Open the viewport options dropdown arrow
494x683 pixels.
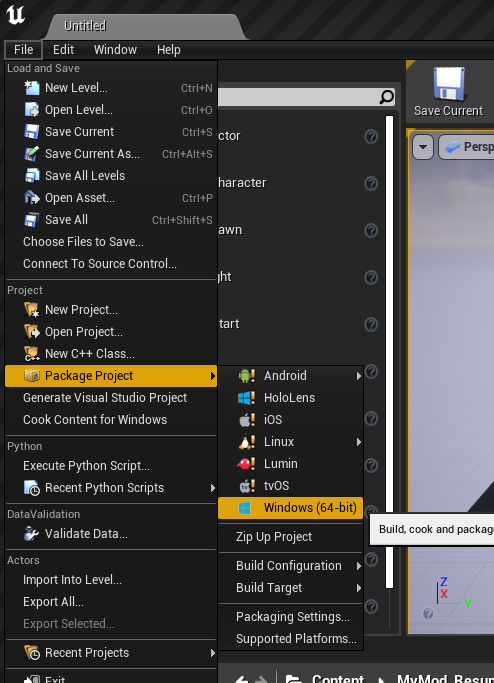click(423, 147)
